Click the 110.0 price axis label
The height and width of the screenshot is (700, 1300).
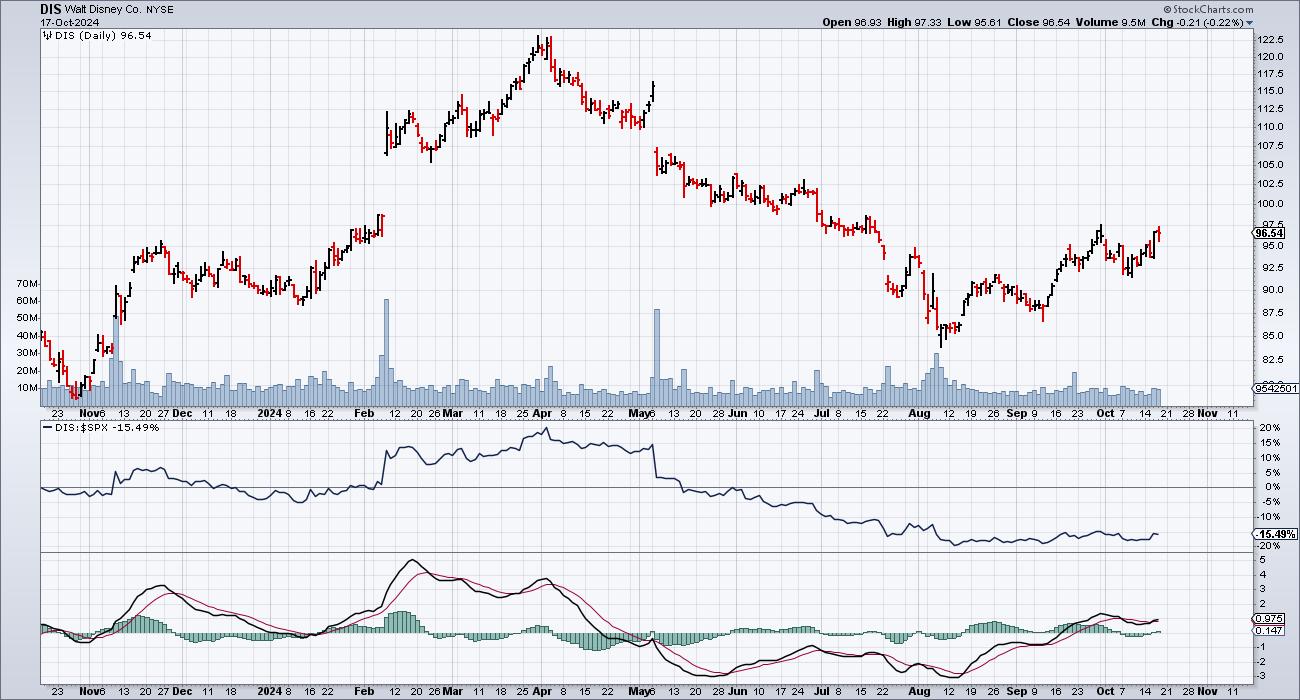1271,127
